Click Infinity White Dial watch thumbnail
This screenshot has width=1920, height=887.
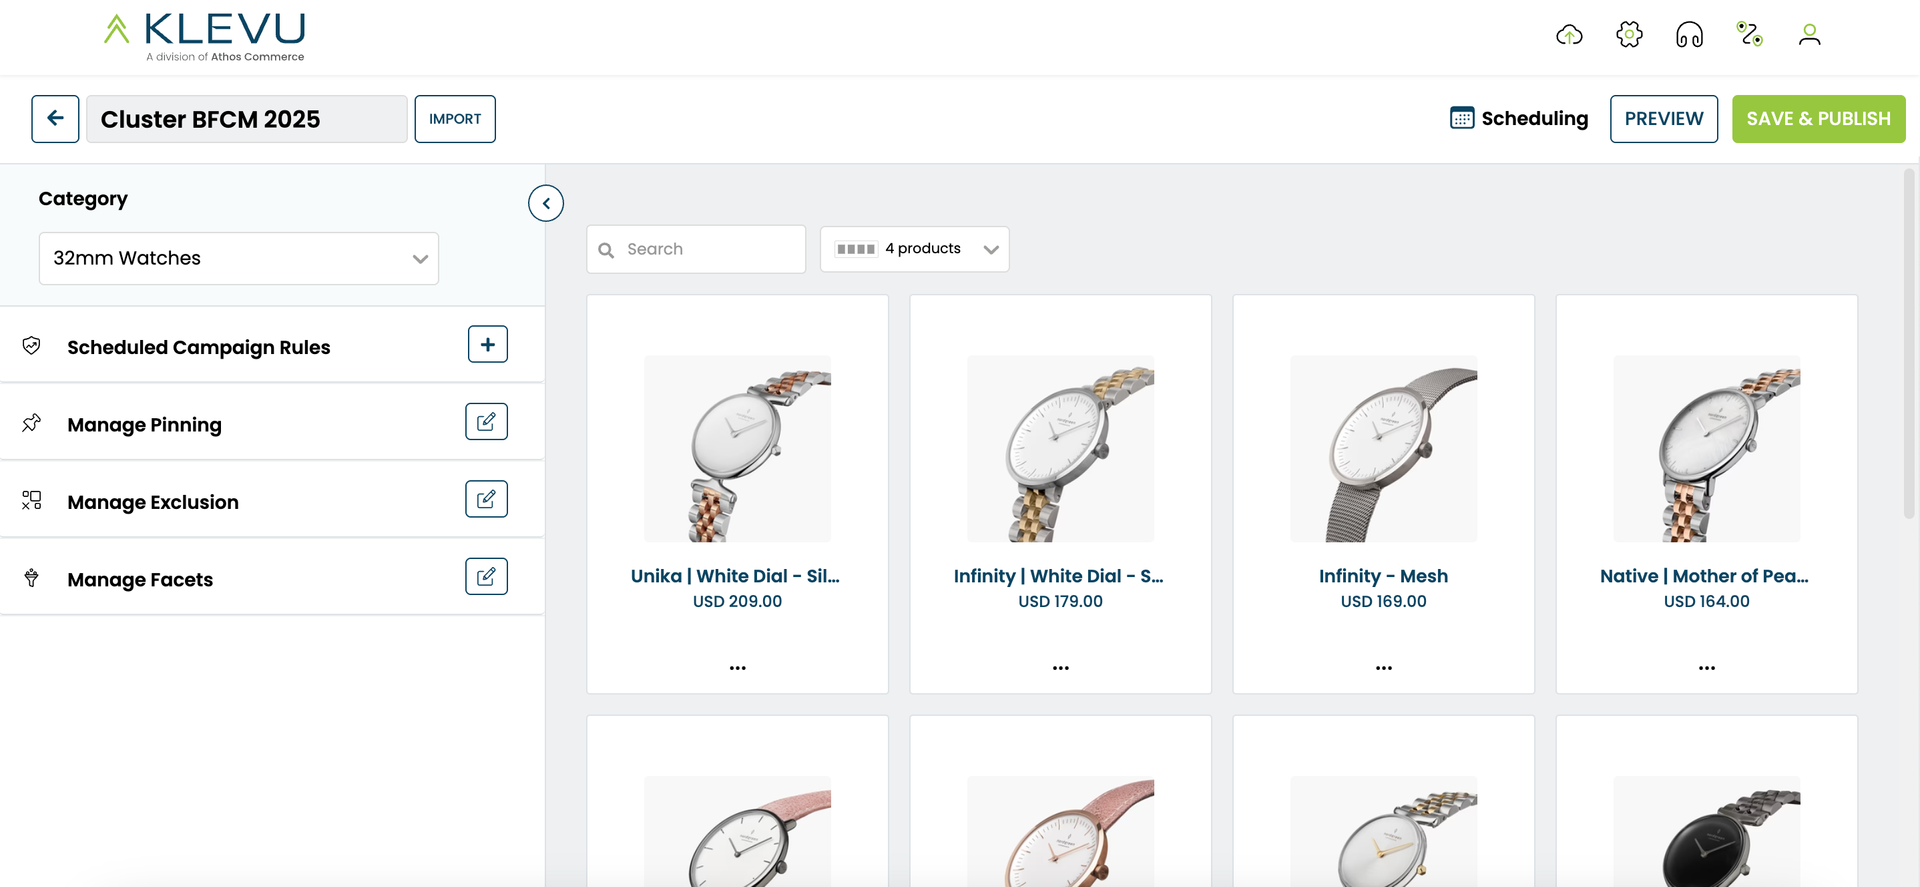click(x=1061, y=449)
